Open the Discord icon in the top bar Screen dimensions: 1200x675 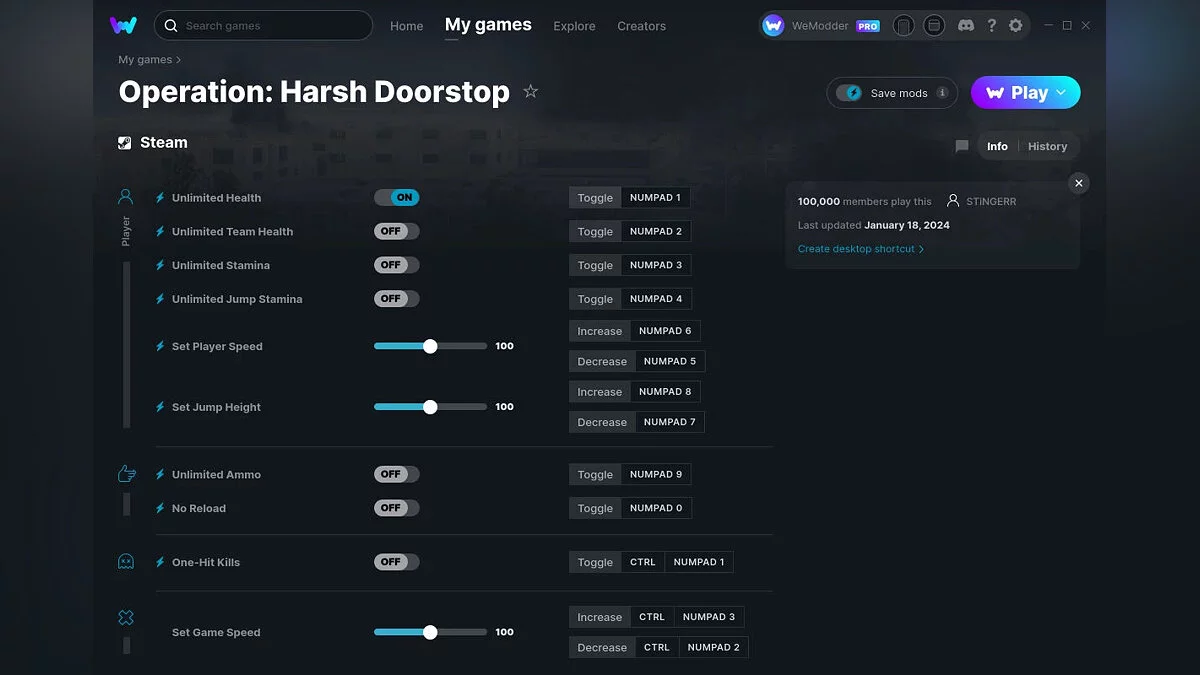[966, 25]
